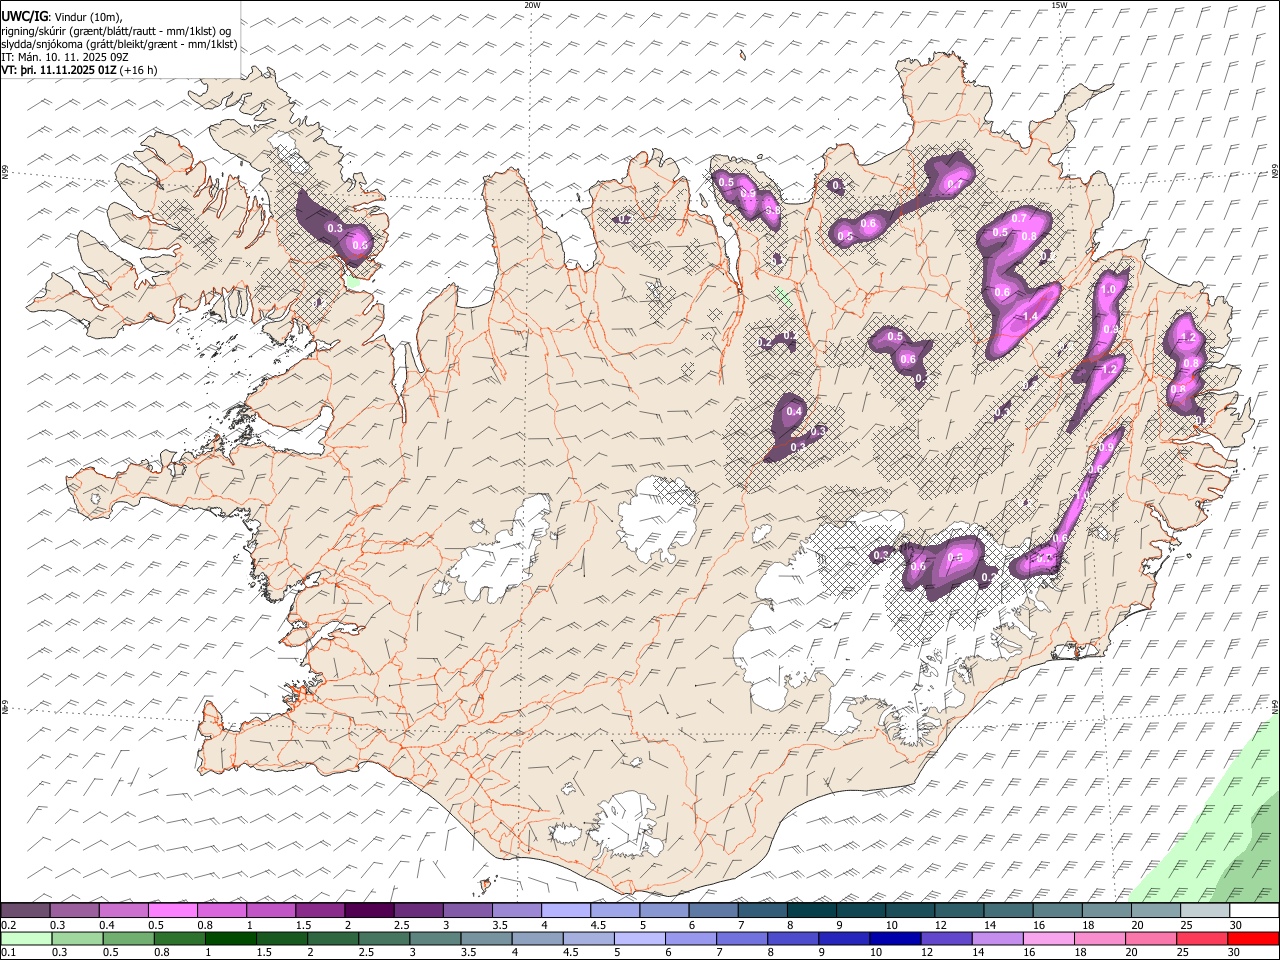Click the '0.4' snowfall value on the map
Image resolution: width=1280 pixels, height=960 pixels.
point(794,411)
